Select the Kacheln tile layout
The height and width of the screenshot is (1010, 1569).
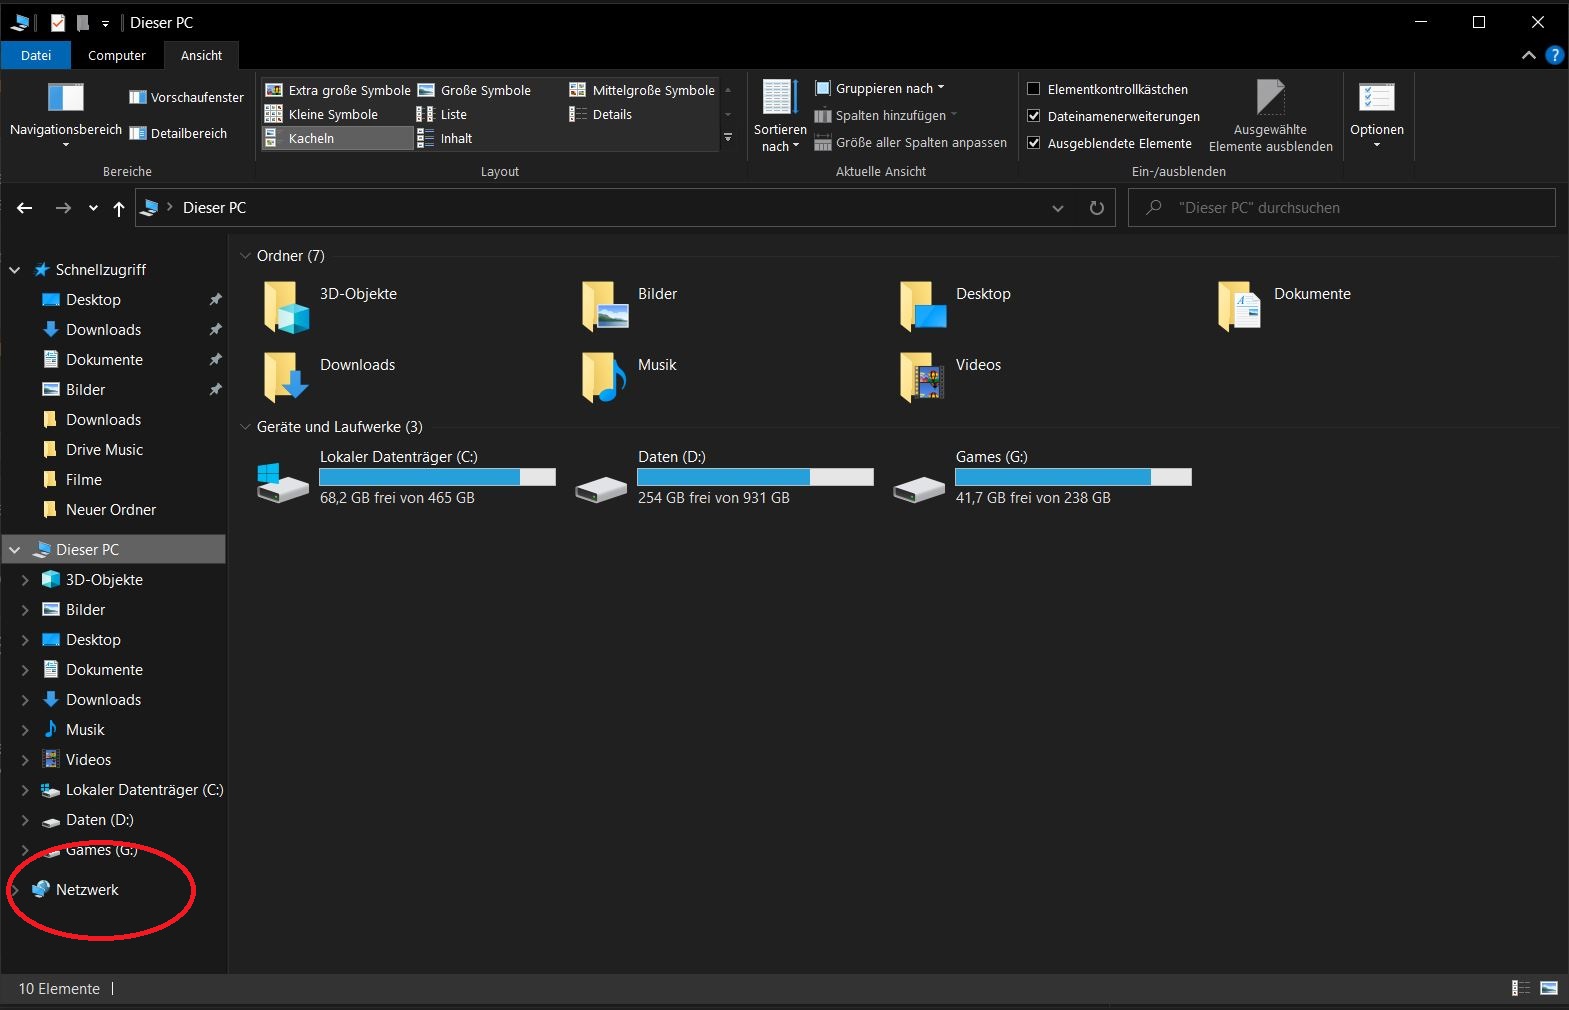pyautogui.click(x=337, y=138)
